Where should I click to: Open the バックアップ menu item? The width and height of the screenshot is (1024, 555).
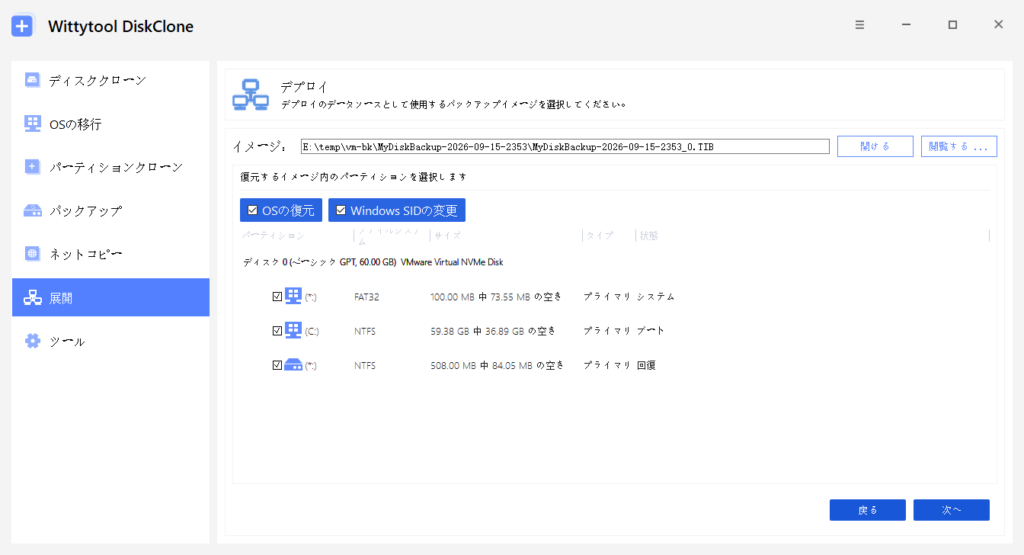[110, 211]
